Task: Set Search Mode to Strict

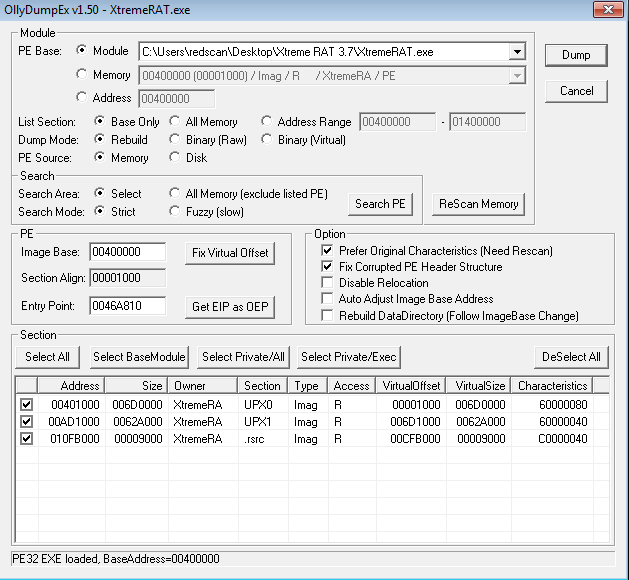Action: coord(99,211)
